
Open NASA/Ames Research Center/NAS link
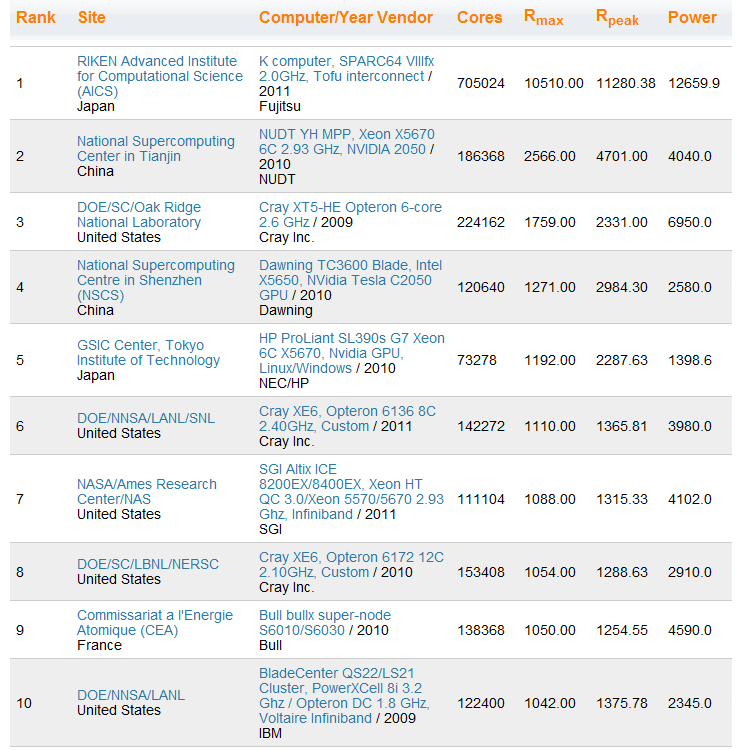[x=147, y=492]
